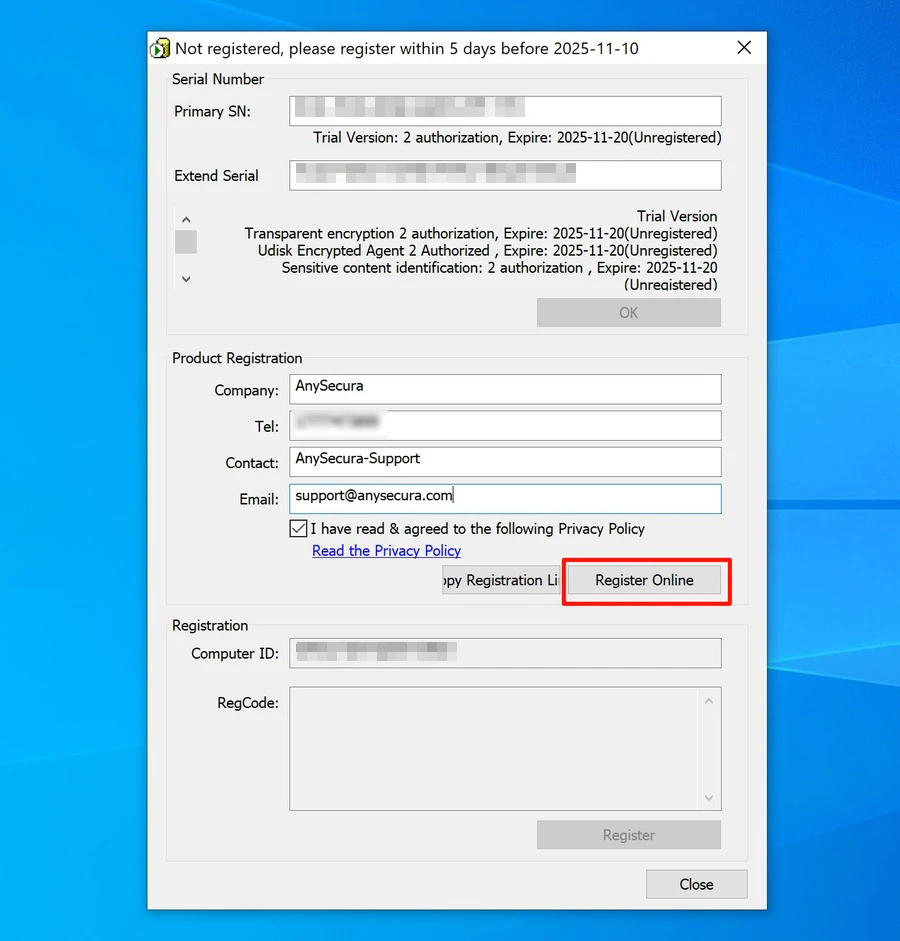Close the registration dialog with X
Image resolution: width=900 pixels, height=941 pixels.
tap(744, 47)
